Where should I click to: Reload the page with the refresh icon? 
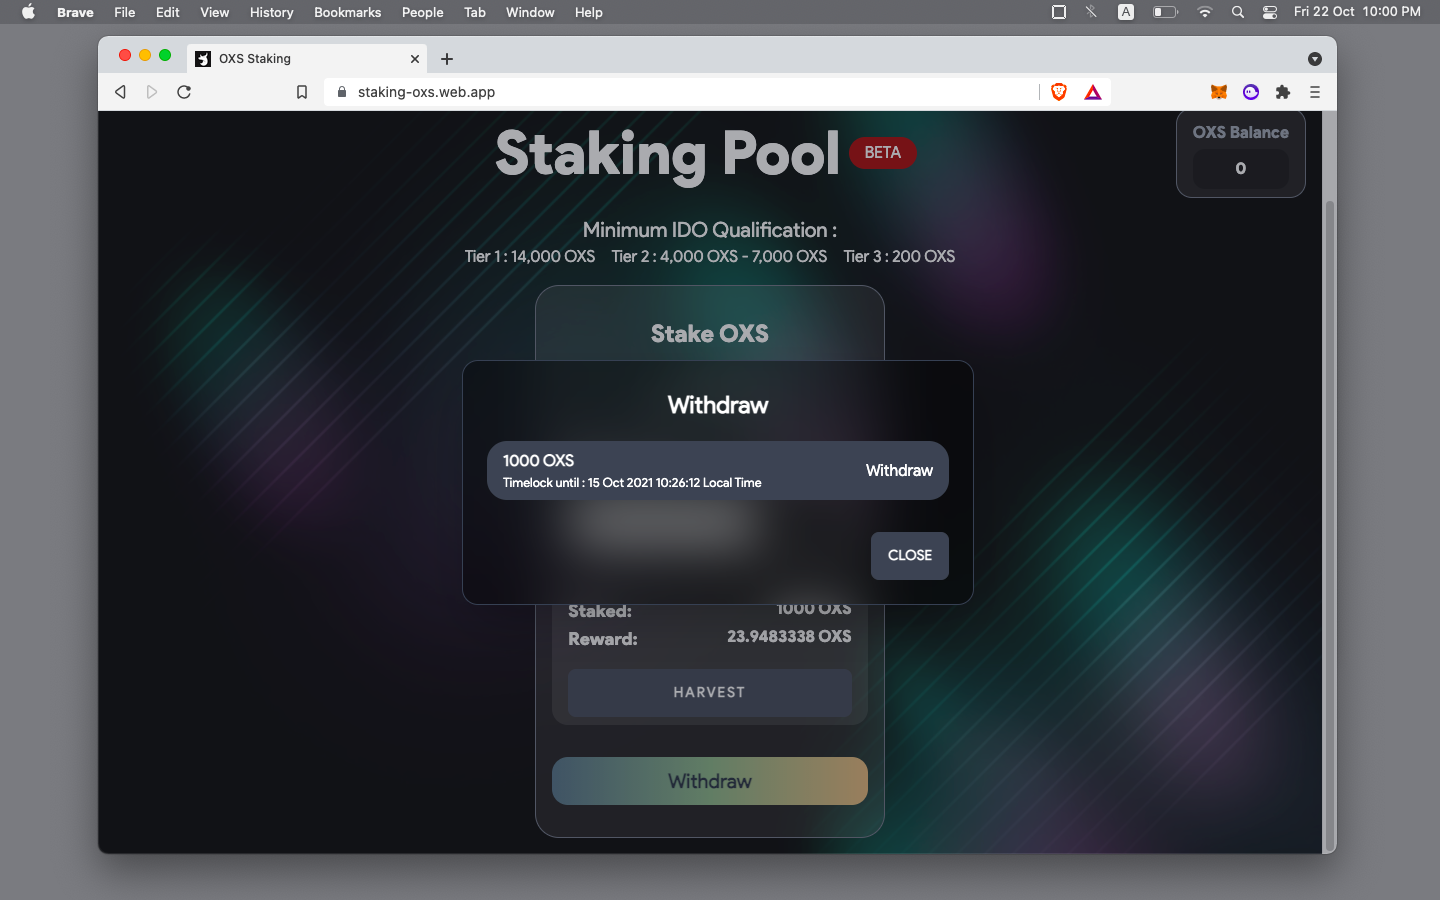(x=184, y=92)
